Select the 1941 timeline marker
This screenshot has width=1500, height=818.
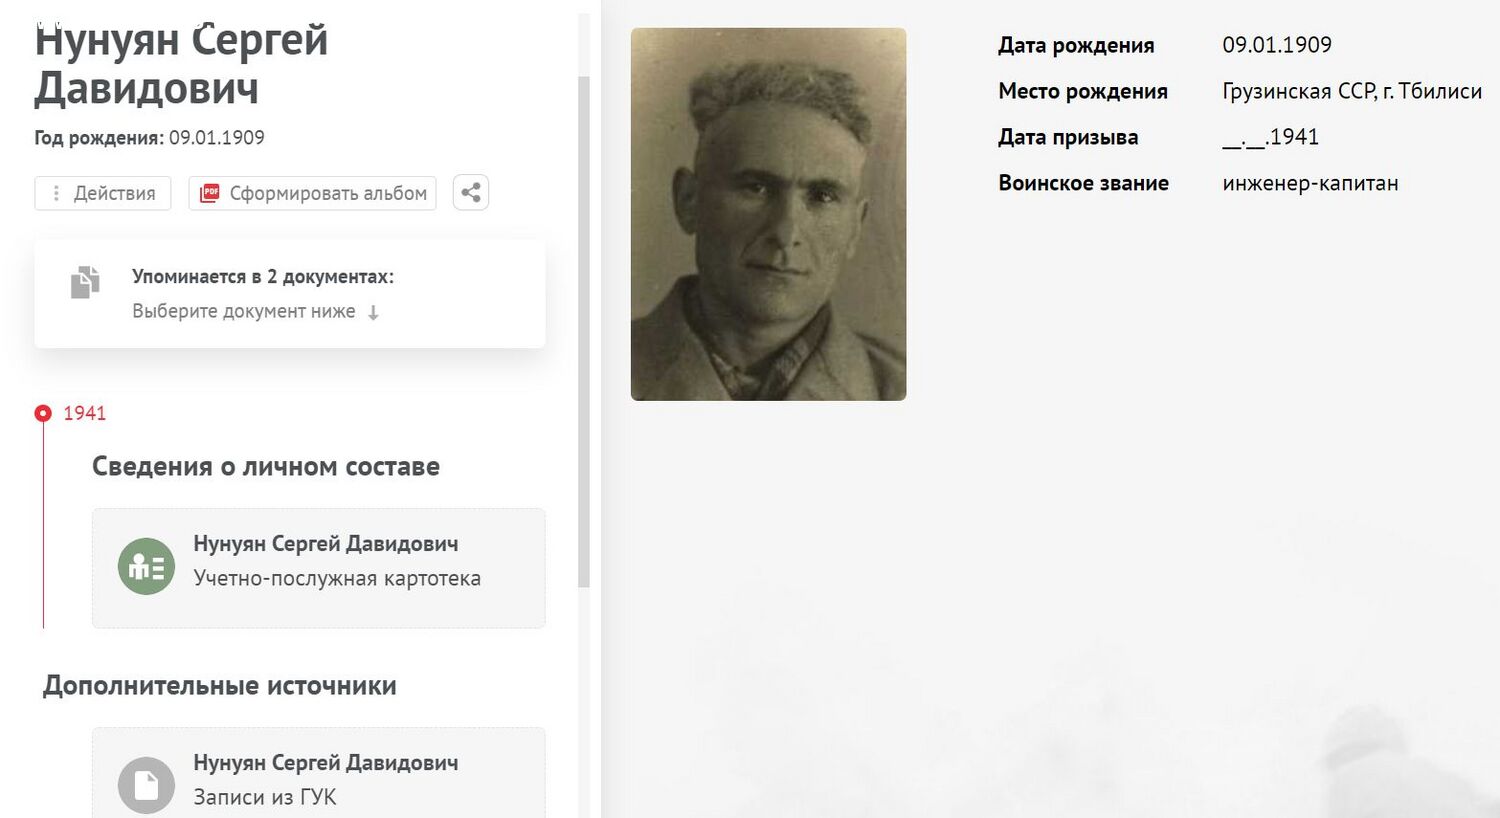coord(43,413)
